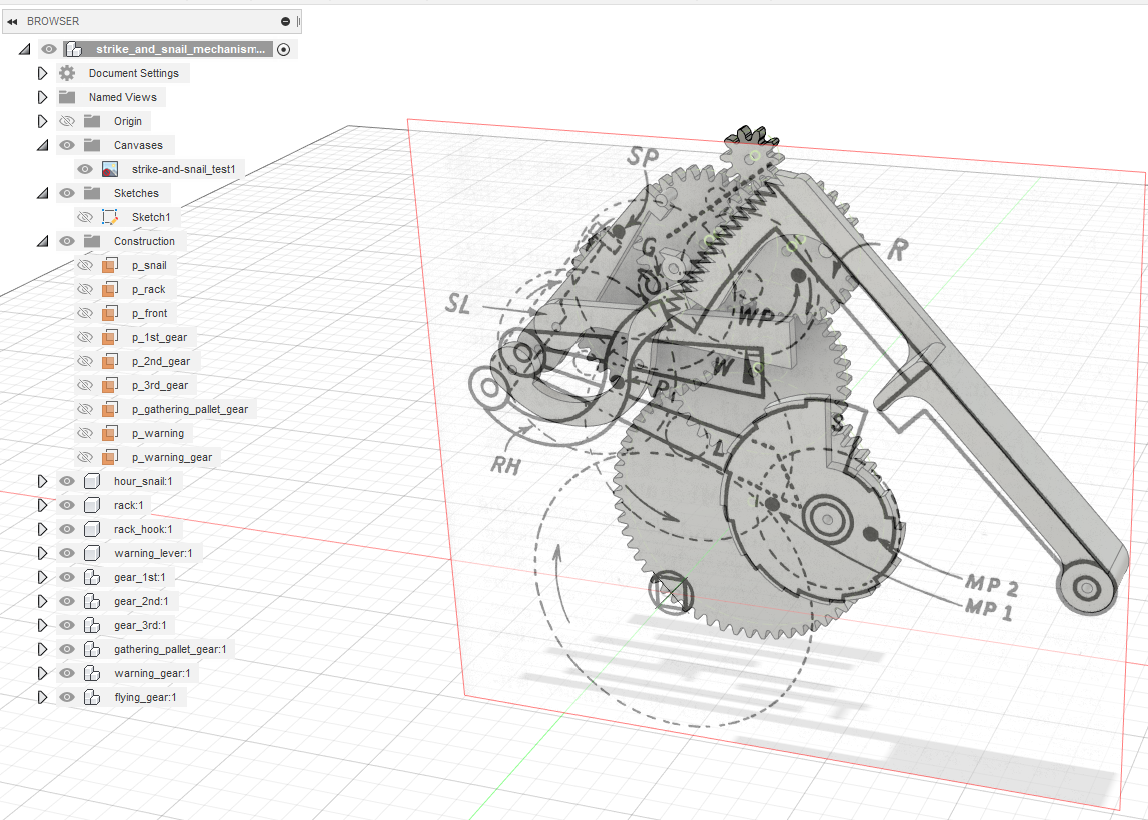
Task: Click the warning_lever:1 component icon
Action: (x=92, y=553)
